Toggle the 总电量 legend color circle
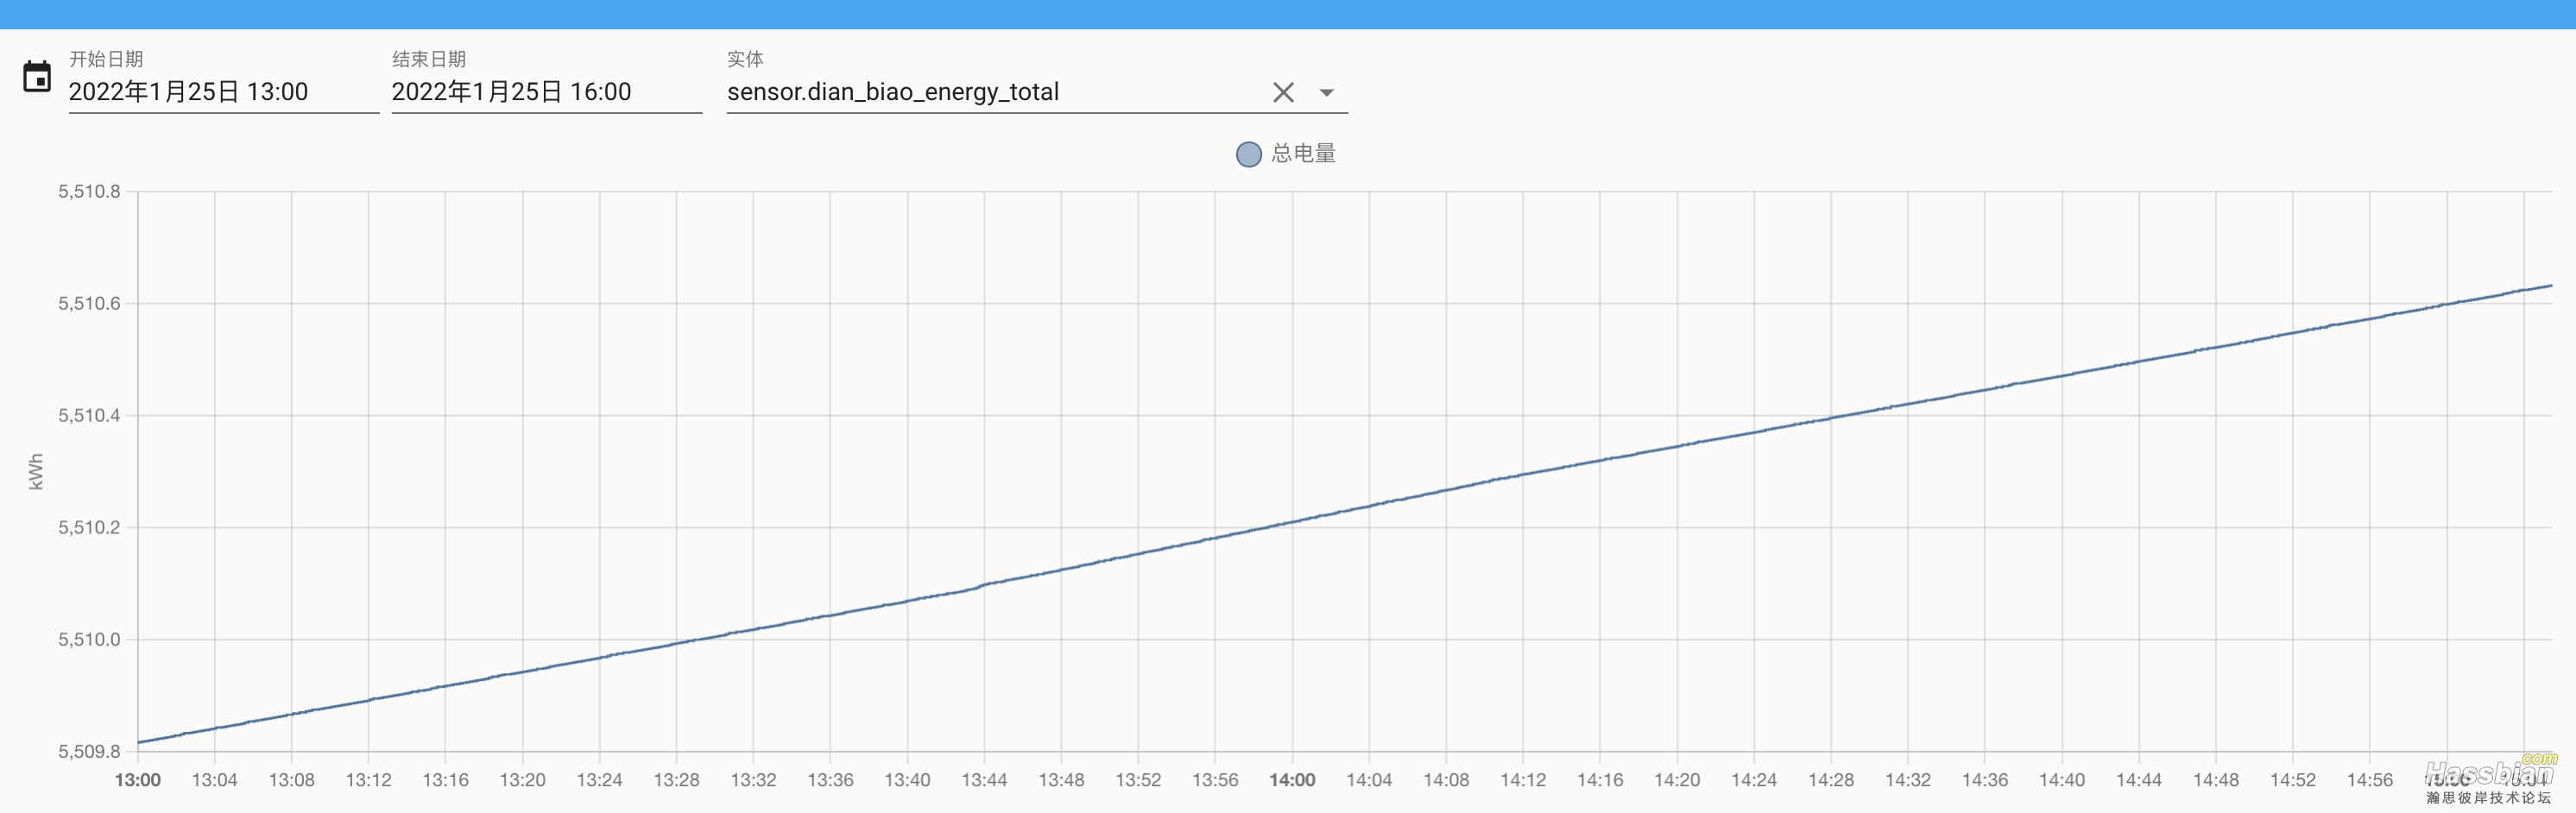The height and width of the screenshot is (813, 2576). tap(1248, 154)
